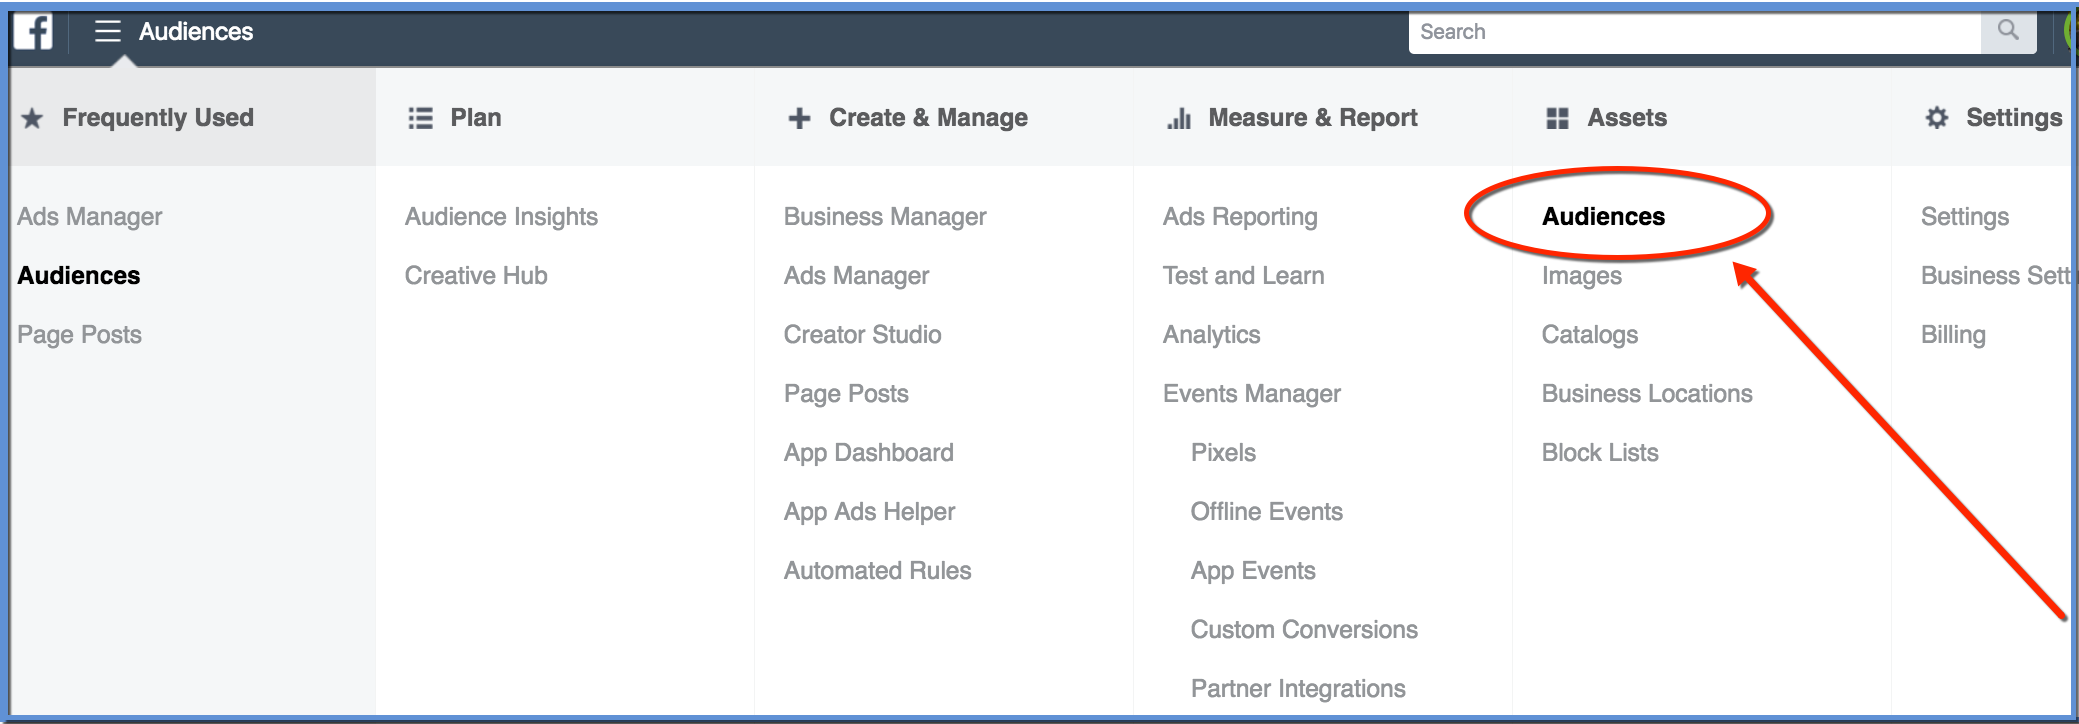Open the hamburger menu icon
Viewport: 2079px width, 724px height.
click(x=108, y=32)
